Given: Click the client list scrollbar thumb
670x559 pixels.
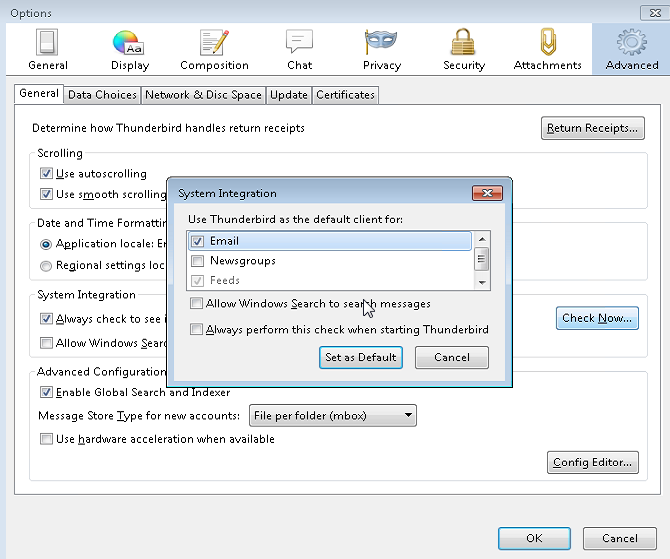Looking at the screenshot, I should coord(482,259).
